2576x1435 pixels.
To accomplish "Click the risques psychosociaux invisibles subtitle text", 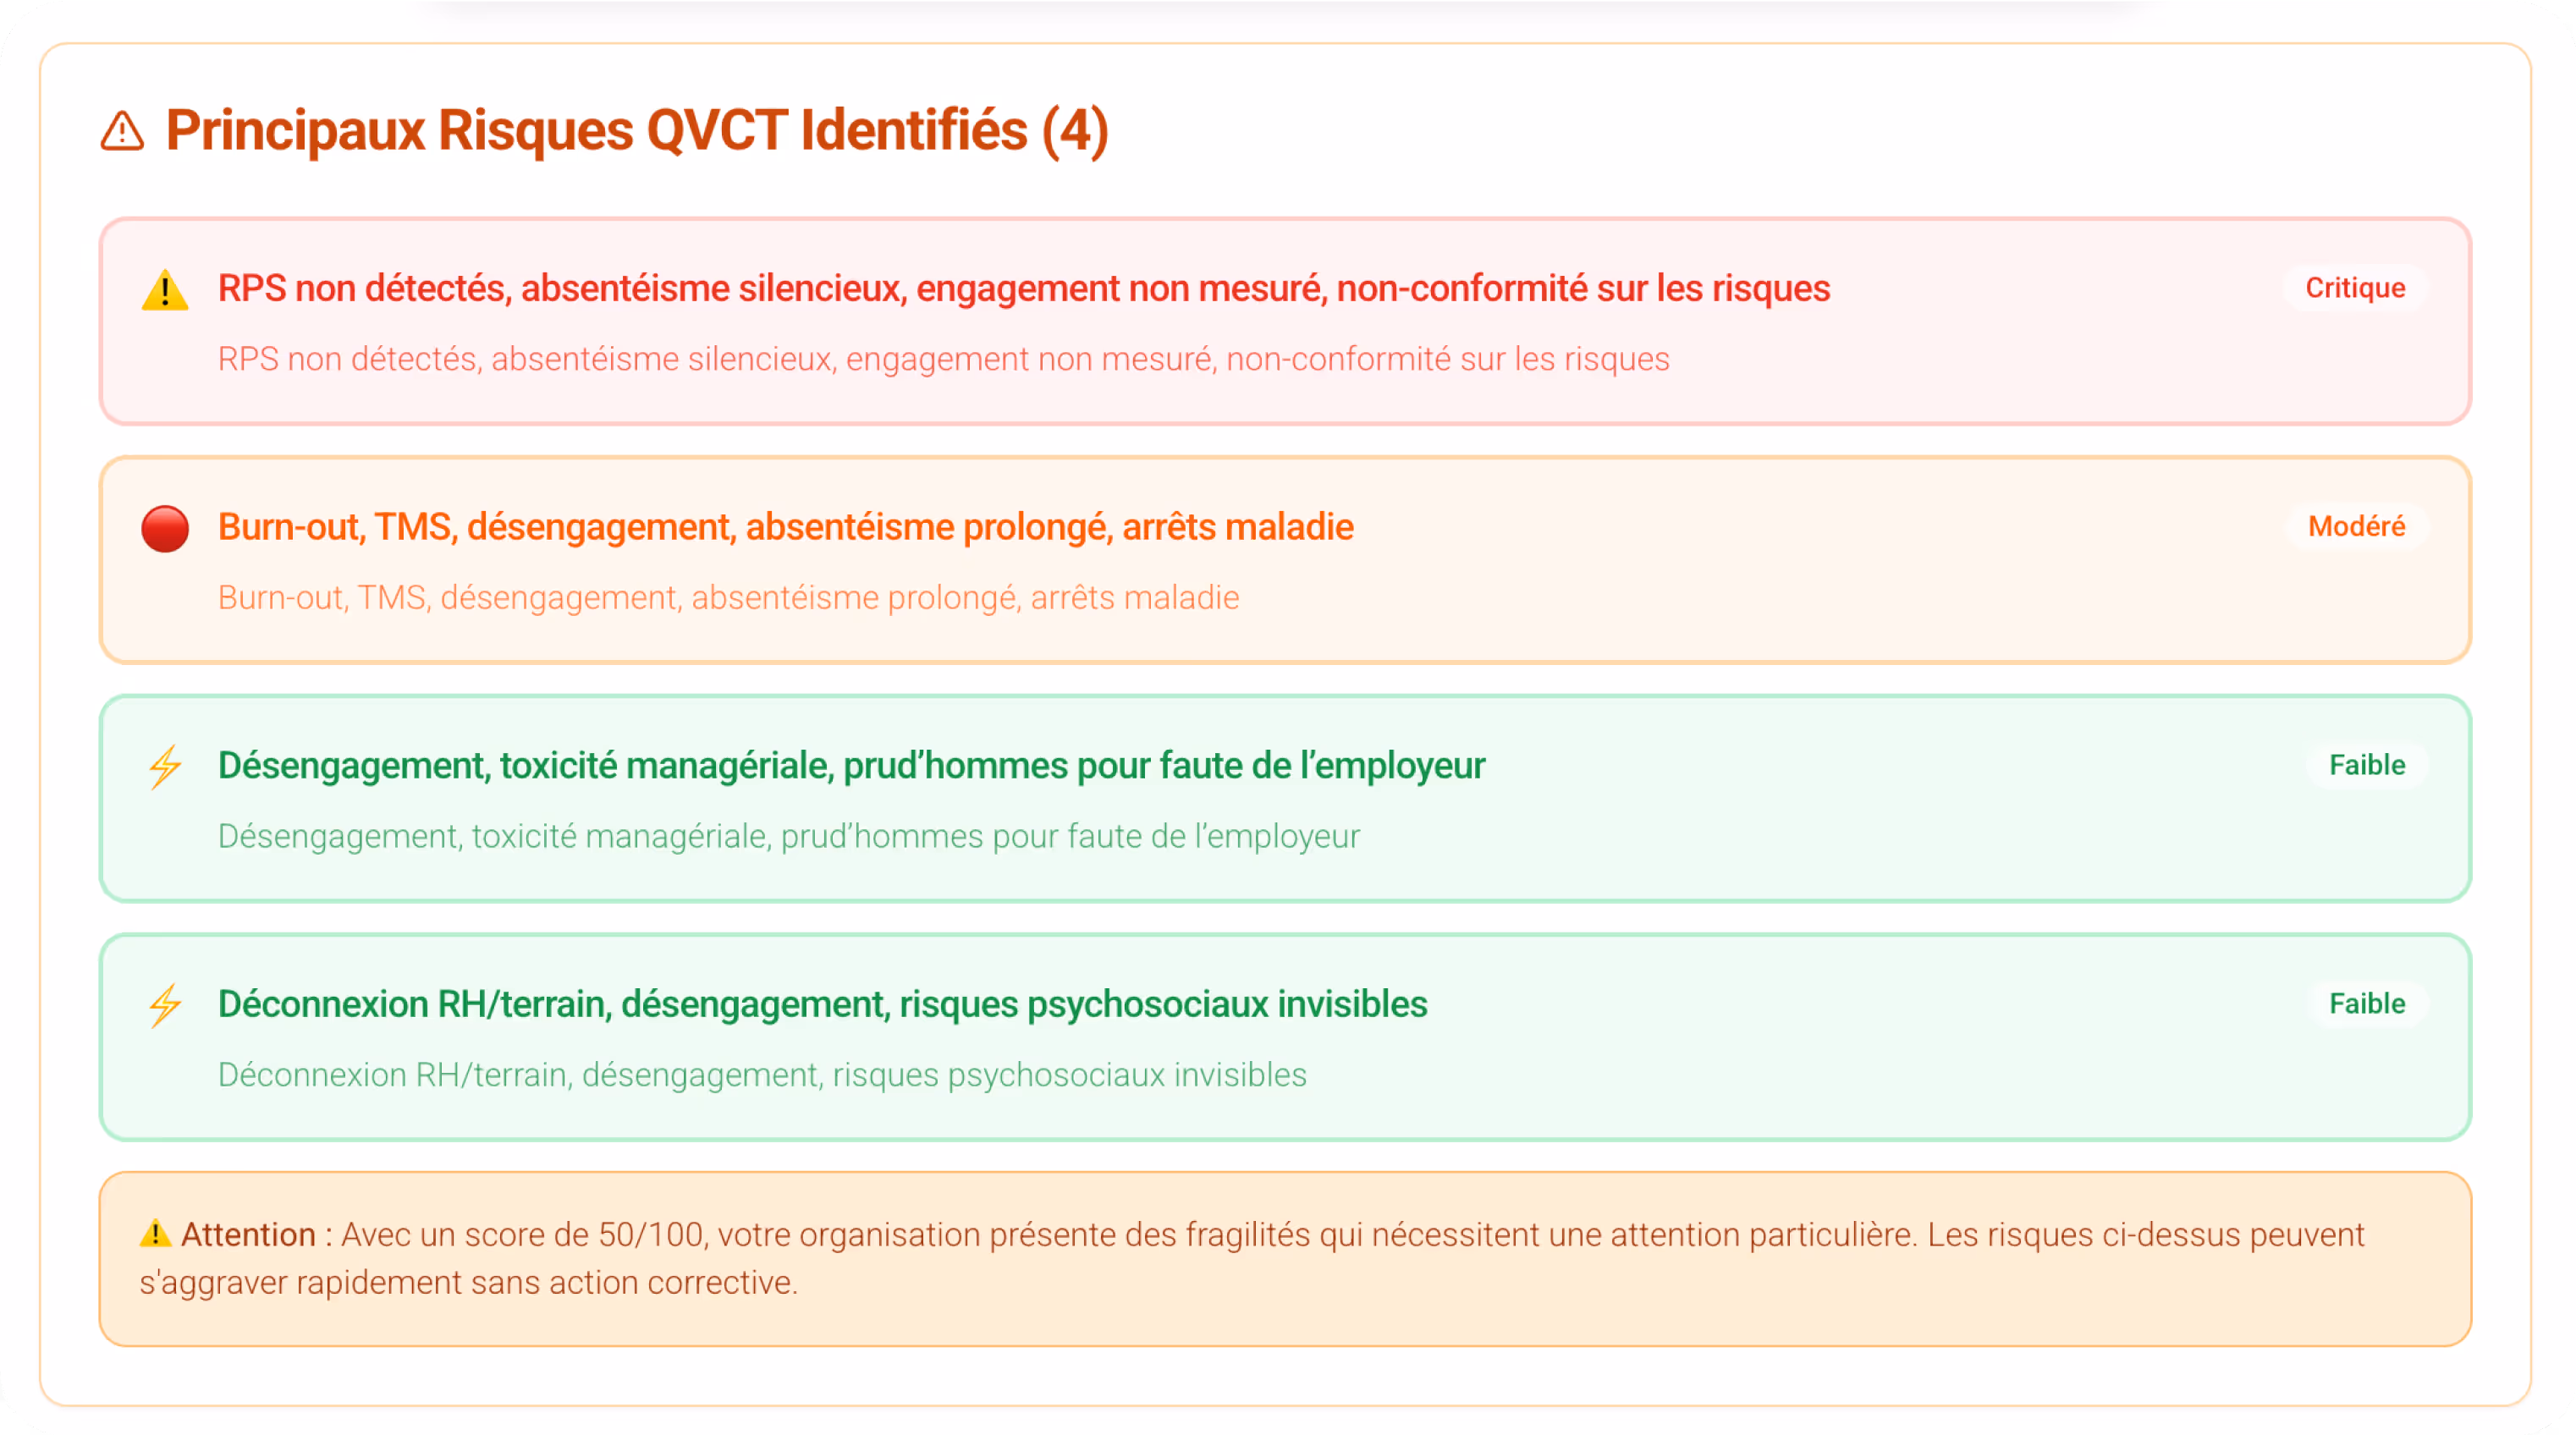I will coord(762,1074).
